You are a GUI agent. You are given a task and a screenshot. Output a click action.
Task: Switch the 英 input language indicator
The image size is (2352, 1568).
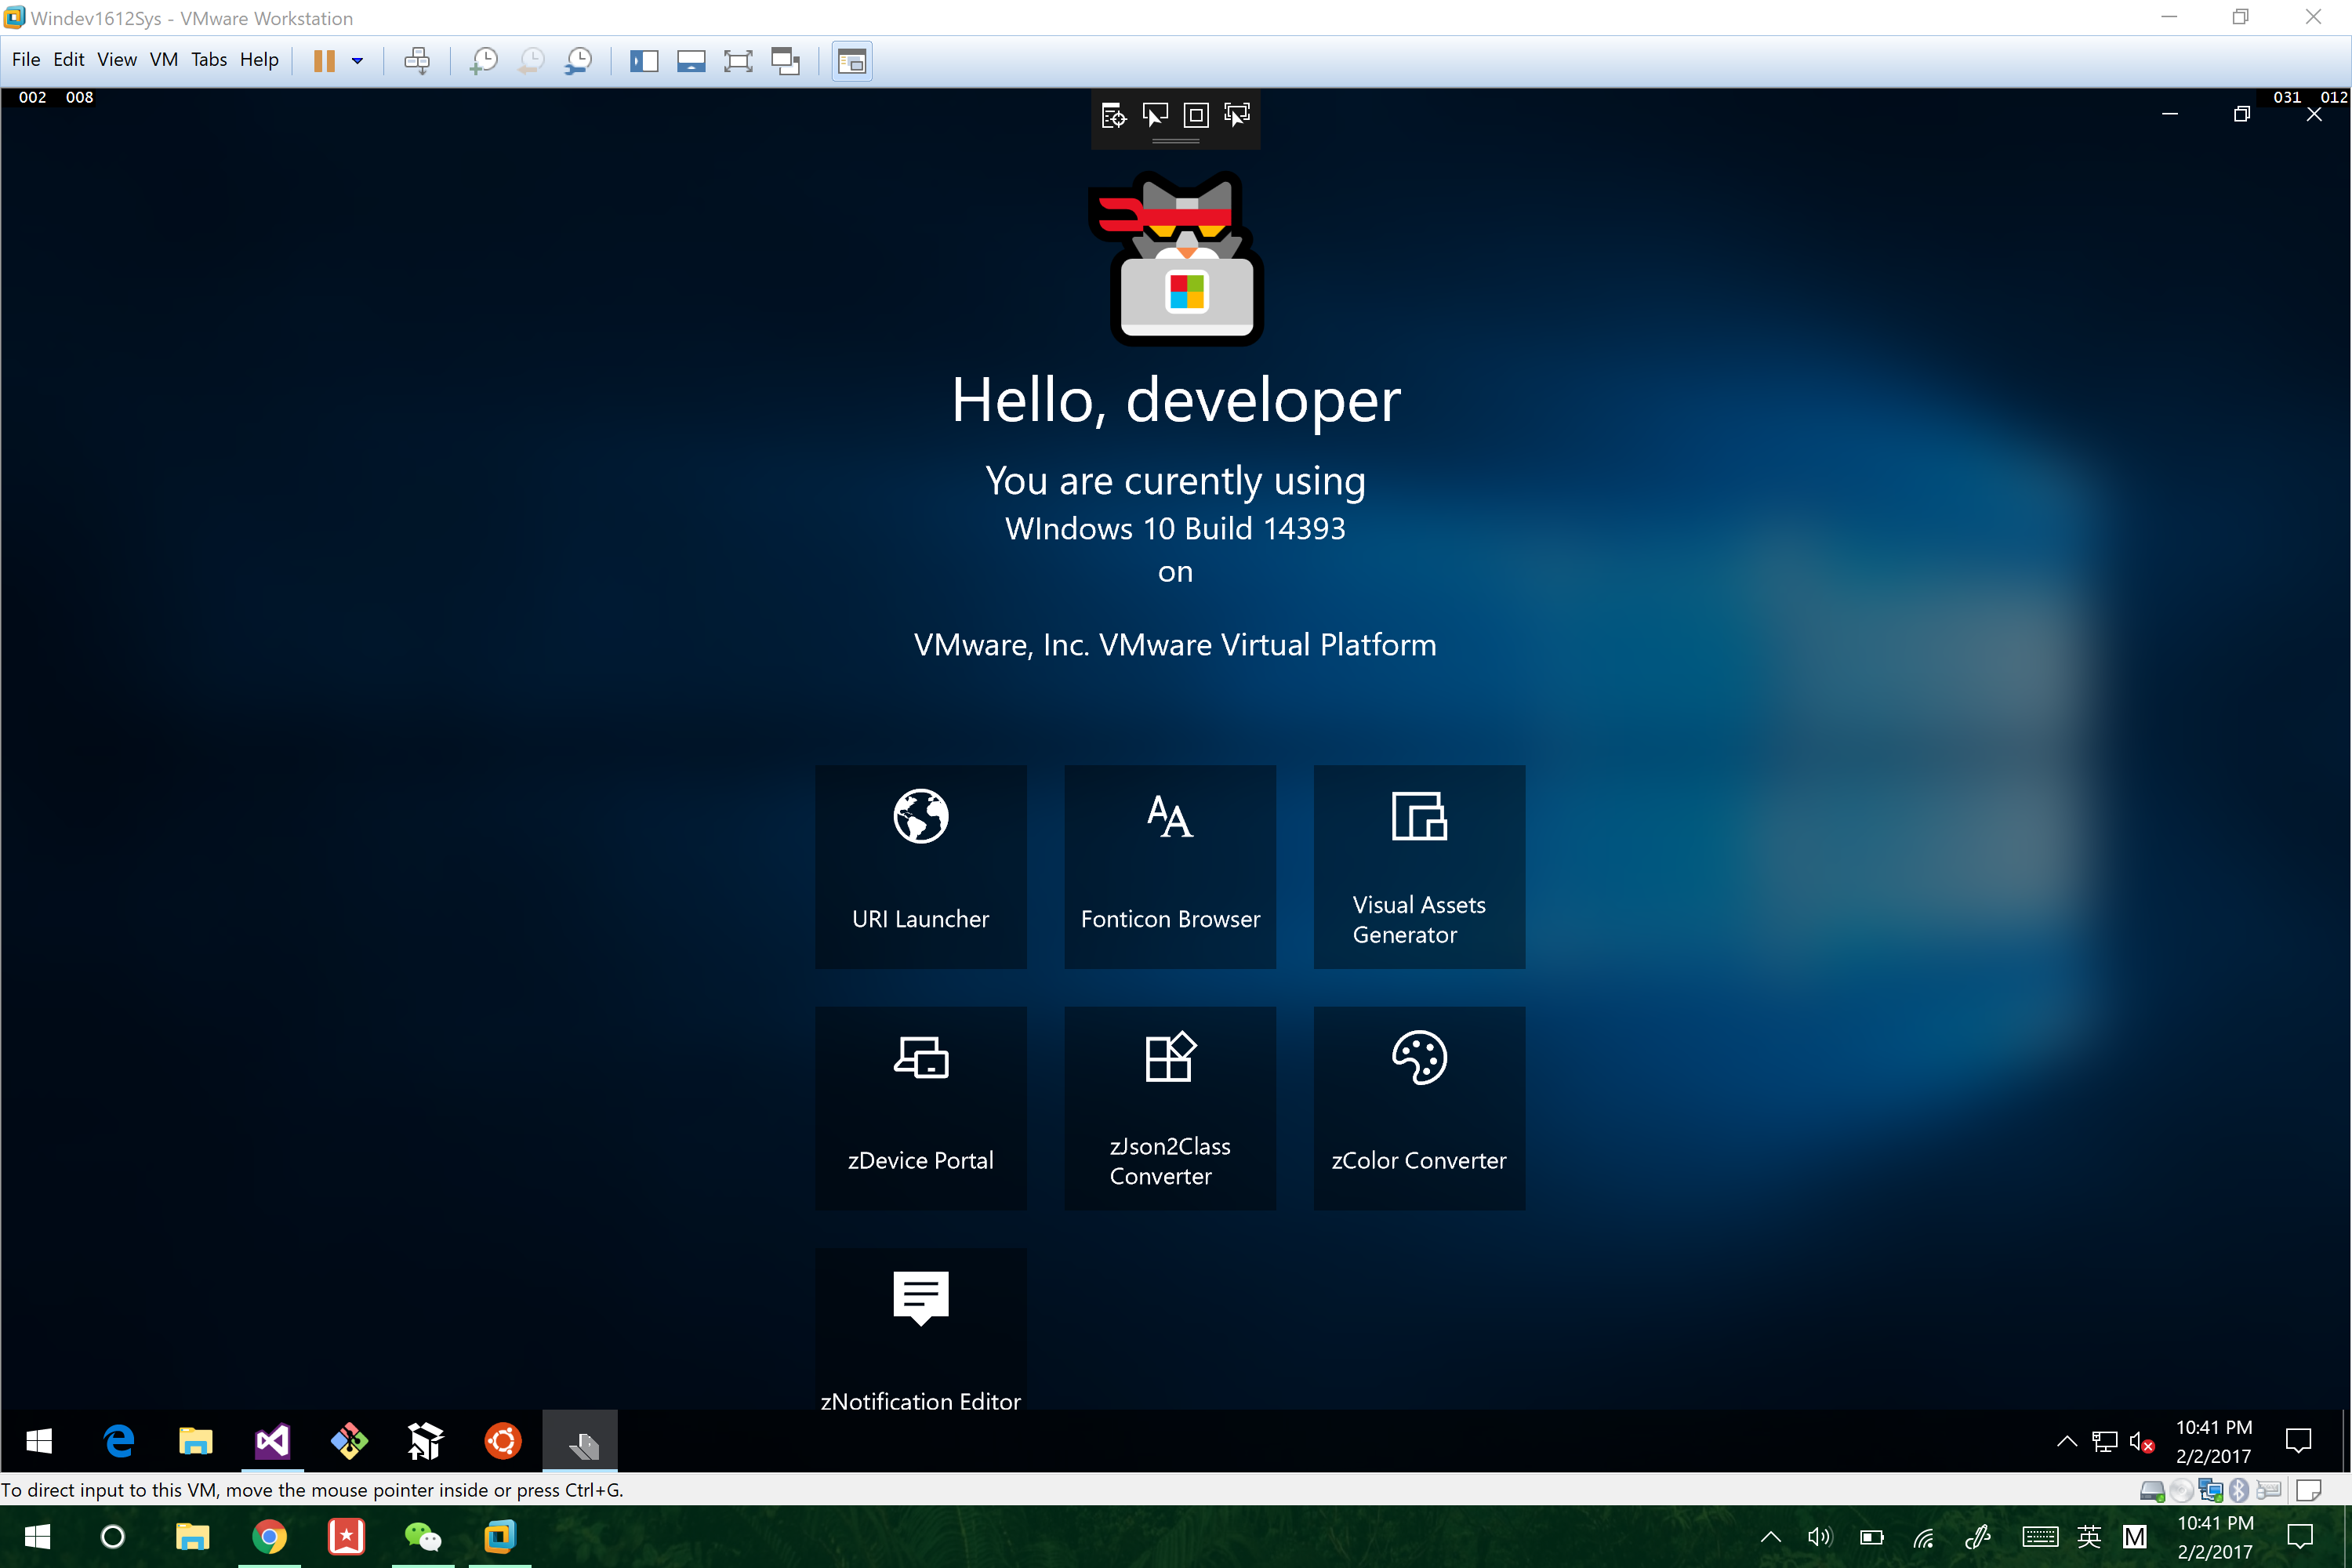click(2089, 1537)
